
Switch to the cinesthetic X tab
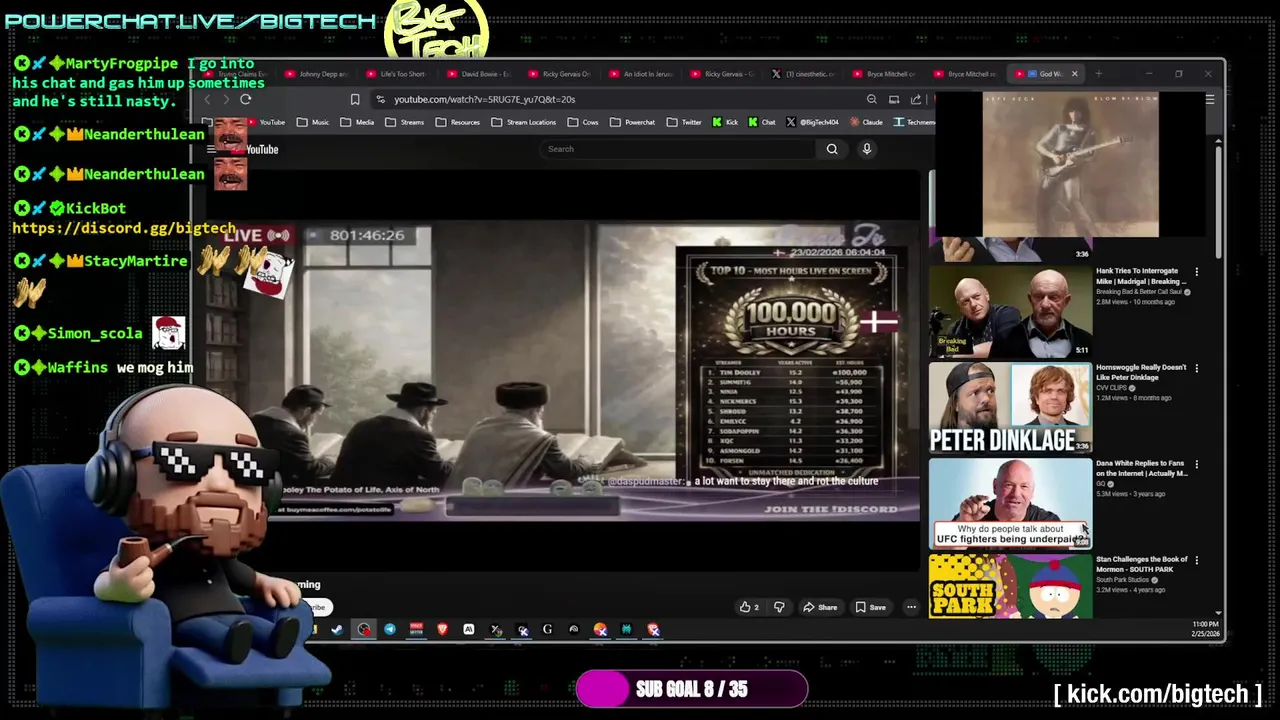[804, 73]
